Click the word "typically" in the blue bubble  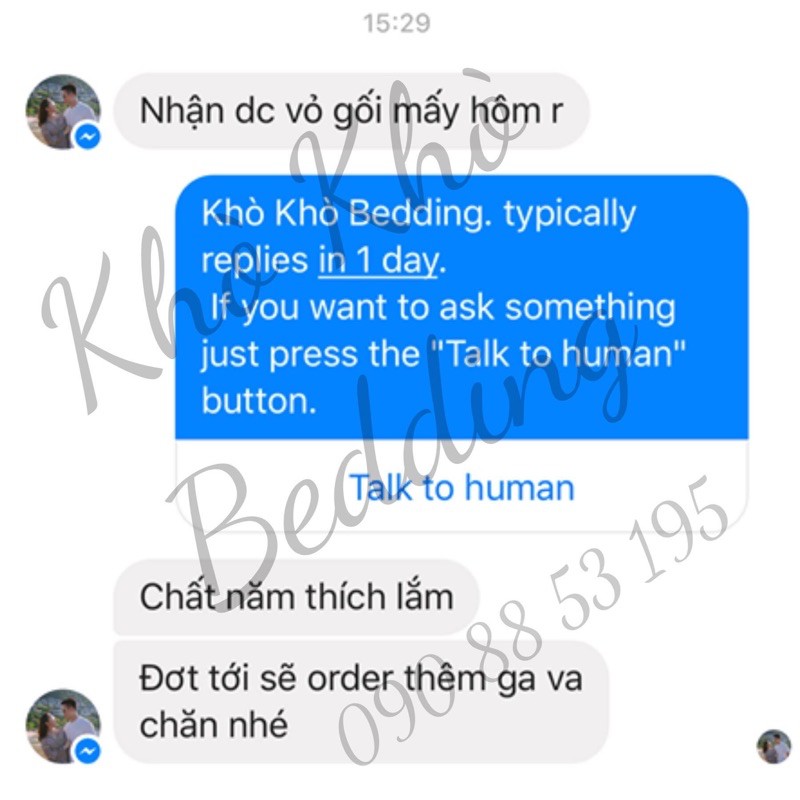pyautogui.click(x=570, y=214)
